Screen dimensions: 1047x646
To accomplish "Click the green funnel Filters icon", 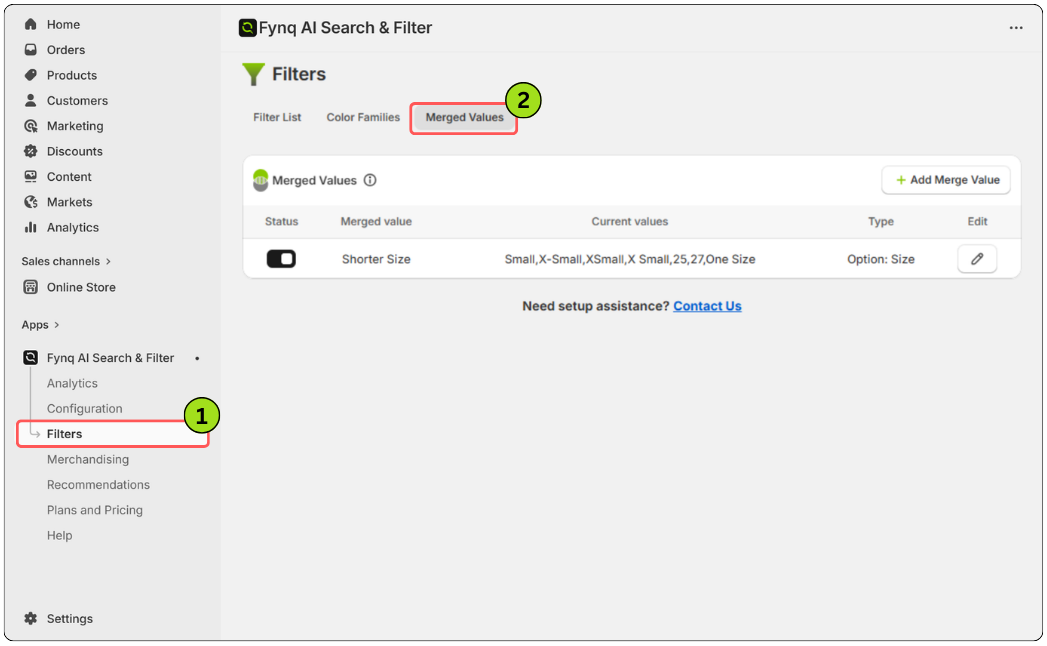I will [x=254, y=74].
